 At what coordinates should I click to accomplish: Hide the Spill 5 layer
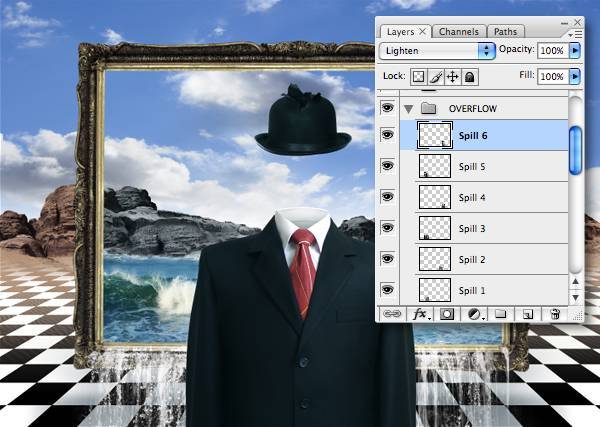point(388,166)
